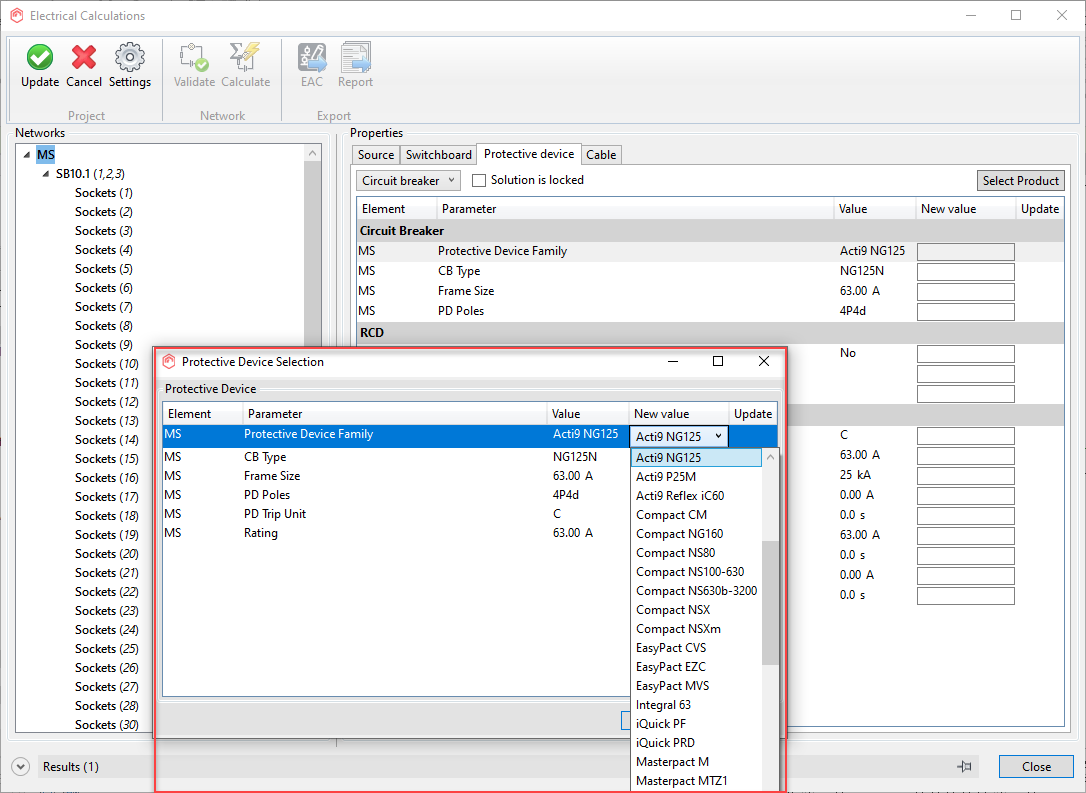Viewport: 1086px width, 793px height.
Task: Select Acti9 Reflex iC60 from the list
Action: tap(696, 496)
